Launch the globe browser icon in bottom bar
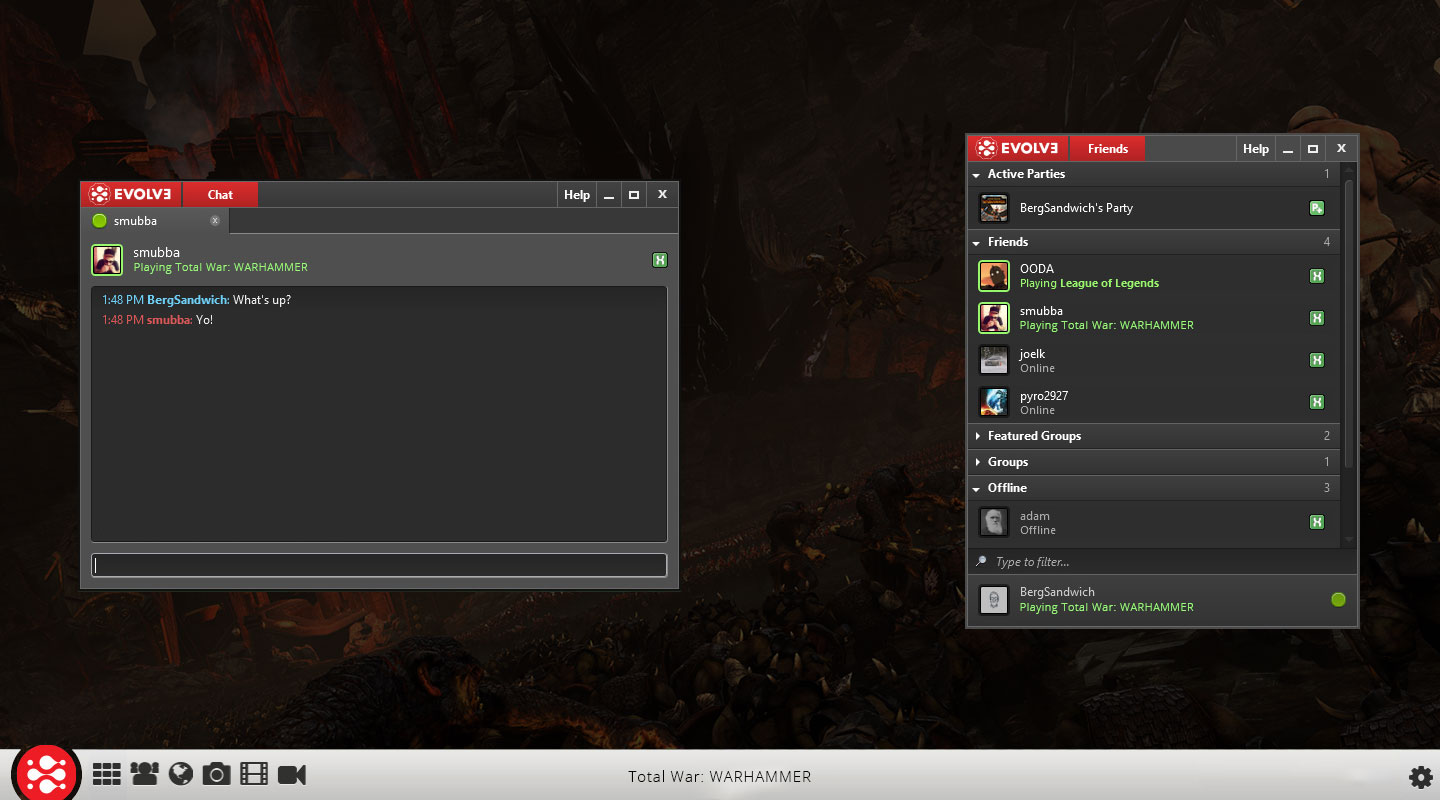 click(x=180, y=774)
